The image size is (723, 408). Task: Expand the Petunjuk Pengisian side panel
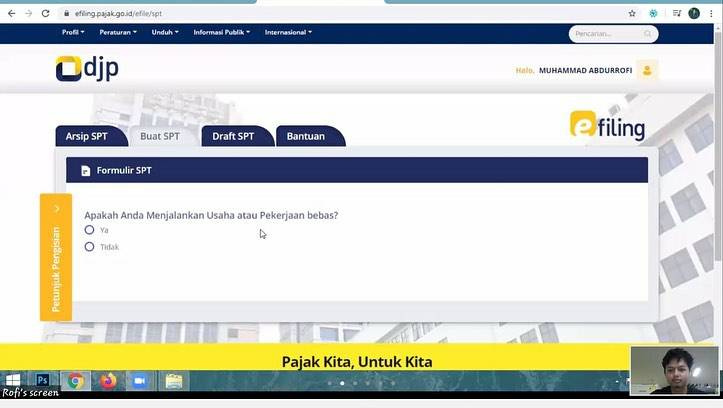click(x=56, y=256)
